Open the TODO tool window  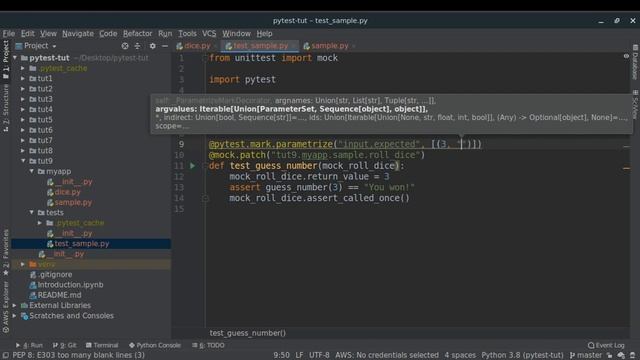pyautogui.click(x=208, y=345)
